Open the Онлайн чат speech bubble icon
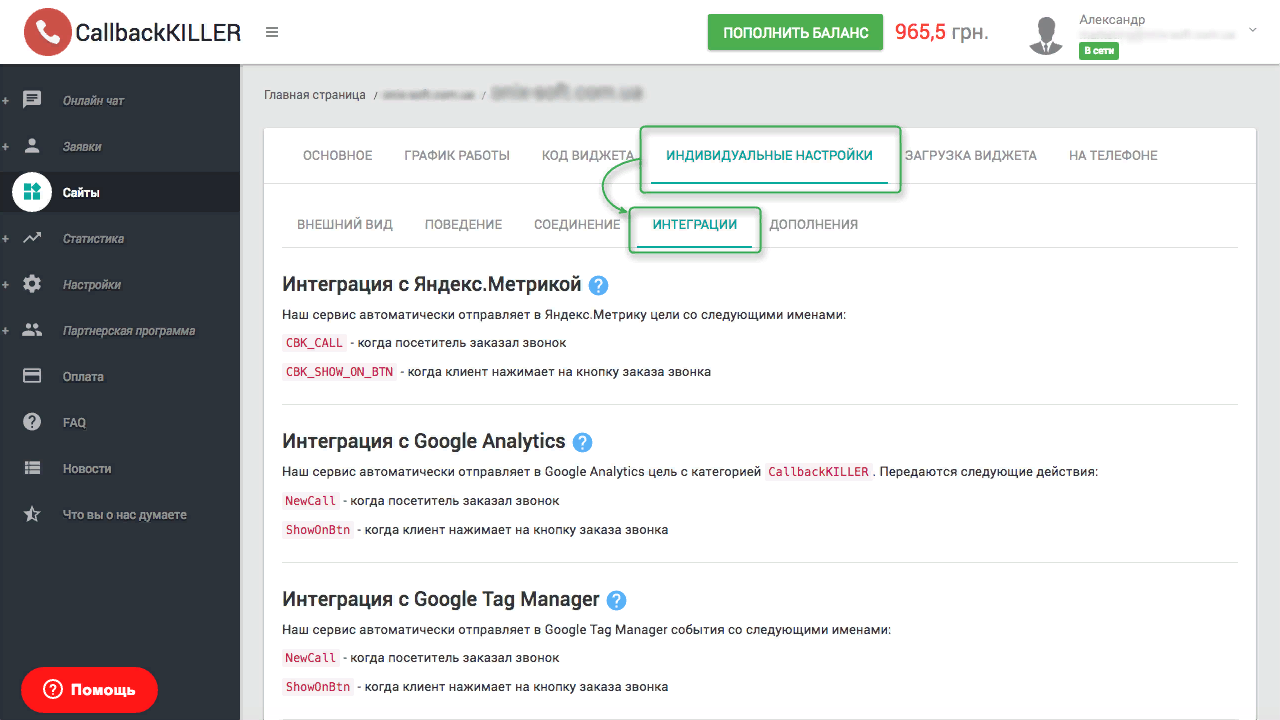Image resolution: width=1280 pixels, height=720 pixels. [x=32, y=100]
